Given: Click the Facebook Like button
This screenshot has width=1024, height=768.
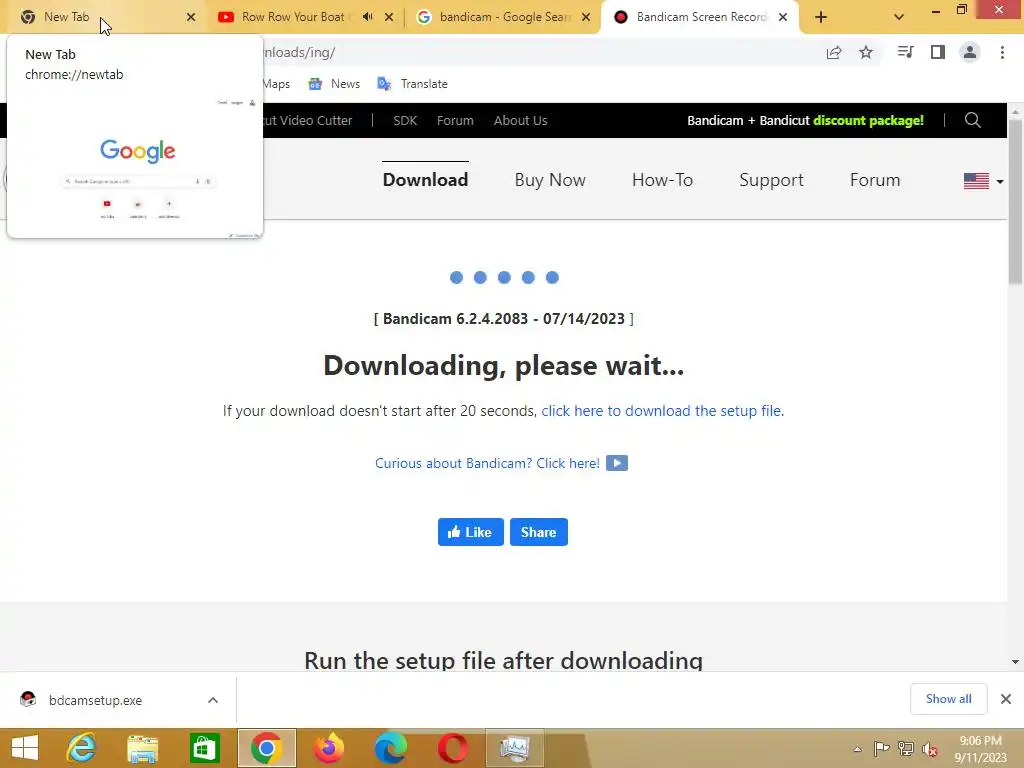Looking at the screenshot, I should pyautogui.click(x=470, y=532).
